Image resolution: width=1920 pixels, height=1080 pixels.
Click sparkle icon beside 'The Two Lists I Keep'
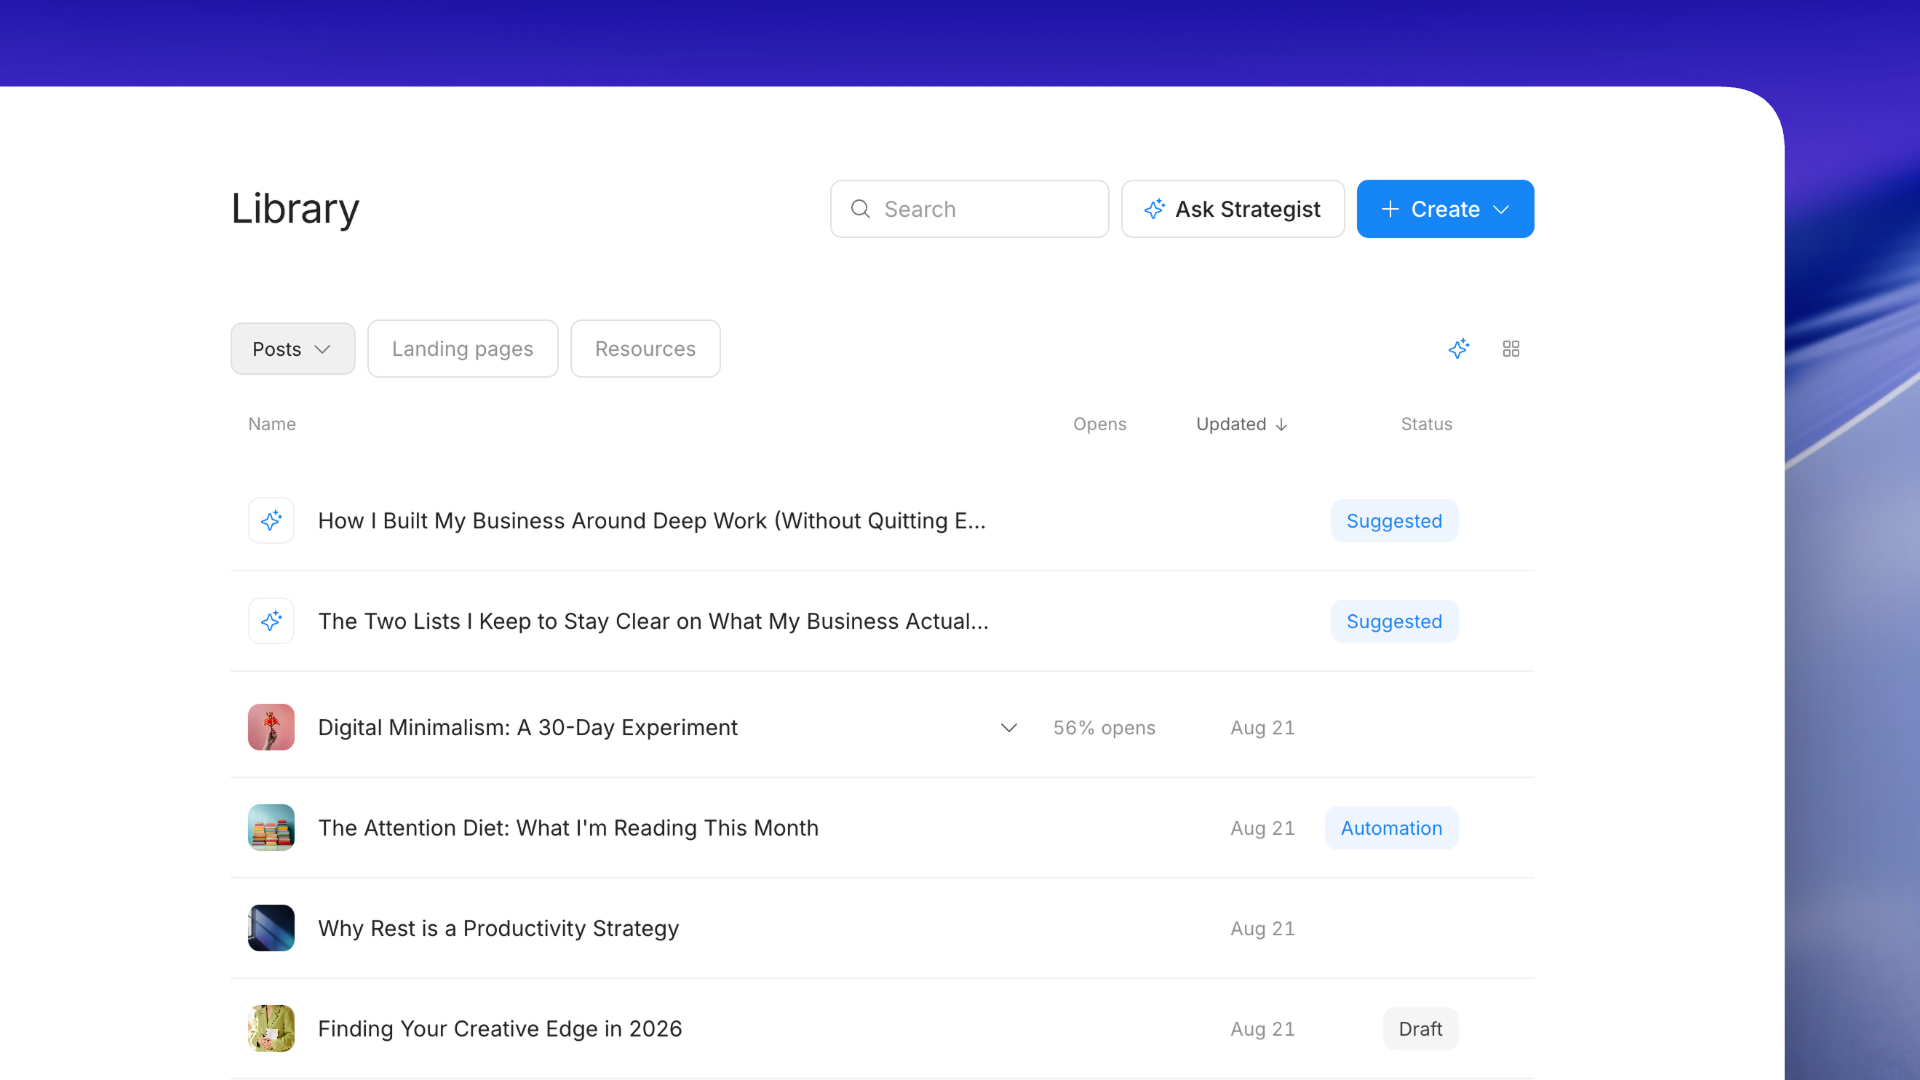pos(271,621)
